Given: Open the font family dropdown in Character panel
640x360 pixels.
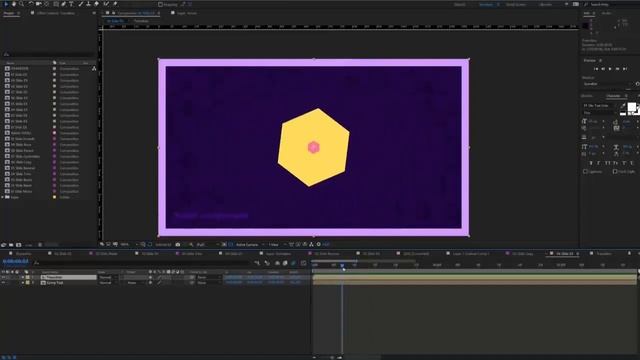Looking at the screenshot, I should tap(600, 106).
